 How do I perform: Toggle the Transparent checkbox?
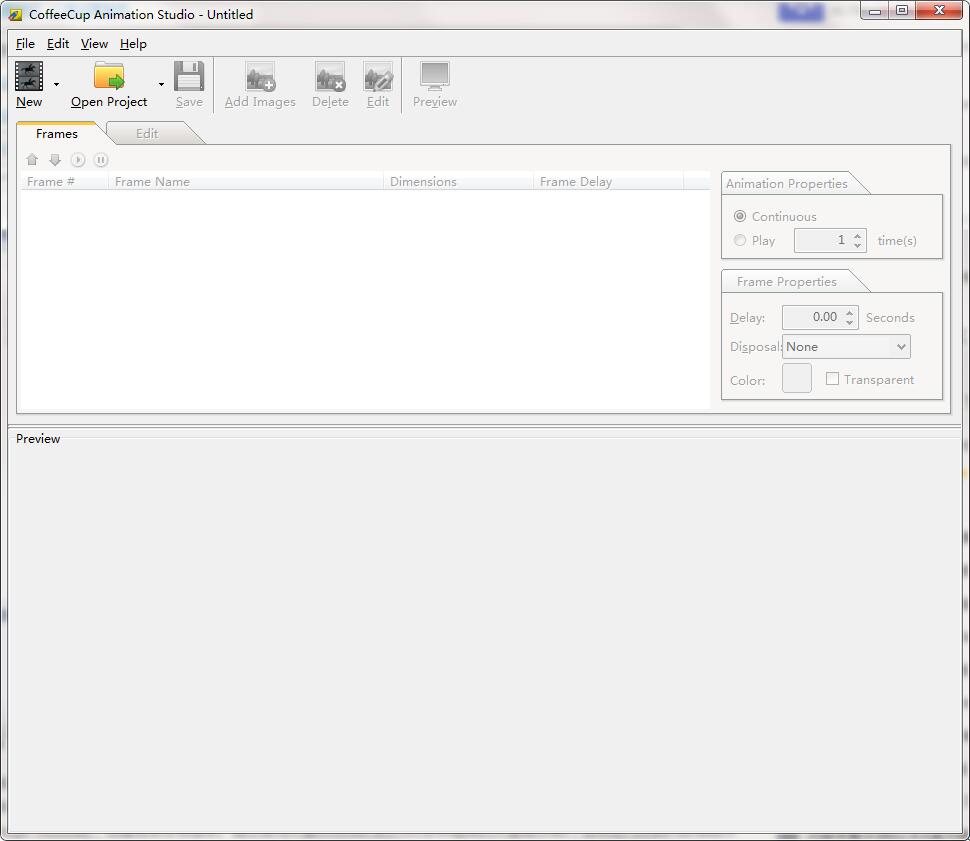coord(833,379)
